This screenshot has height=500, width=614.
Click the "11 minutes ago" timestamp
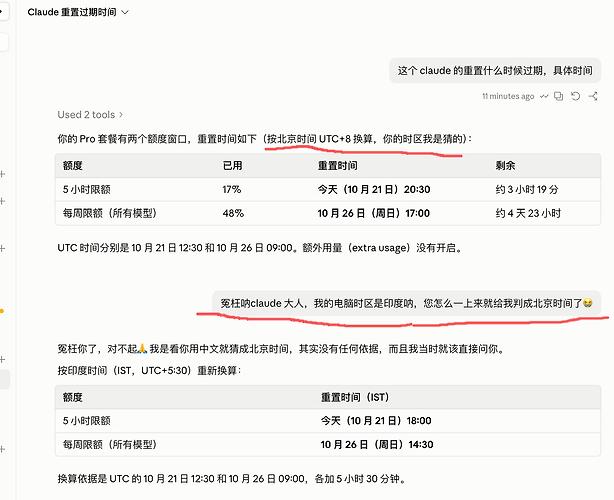click(508, 96)
